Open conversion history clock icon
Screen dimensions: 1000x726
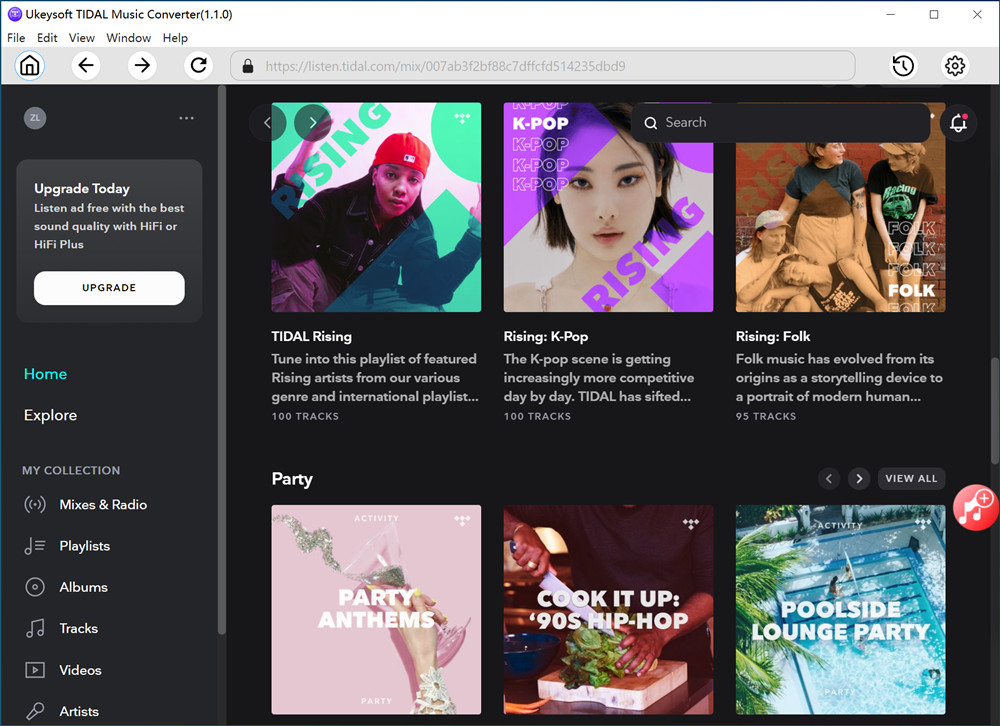(902, 66)
